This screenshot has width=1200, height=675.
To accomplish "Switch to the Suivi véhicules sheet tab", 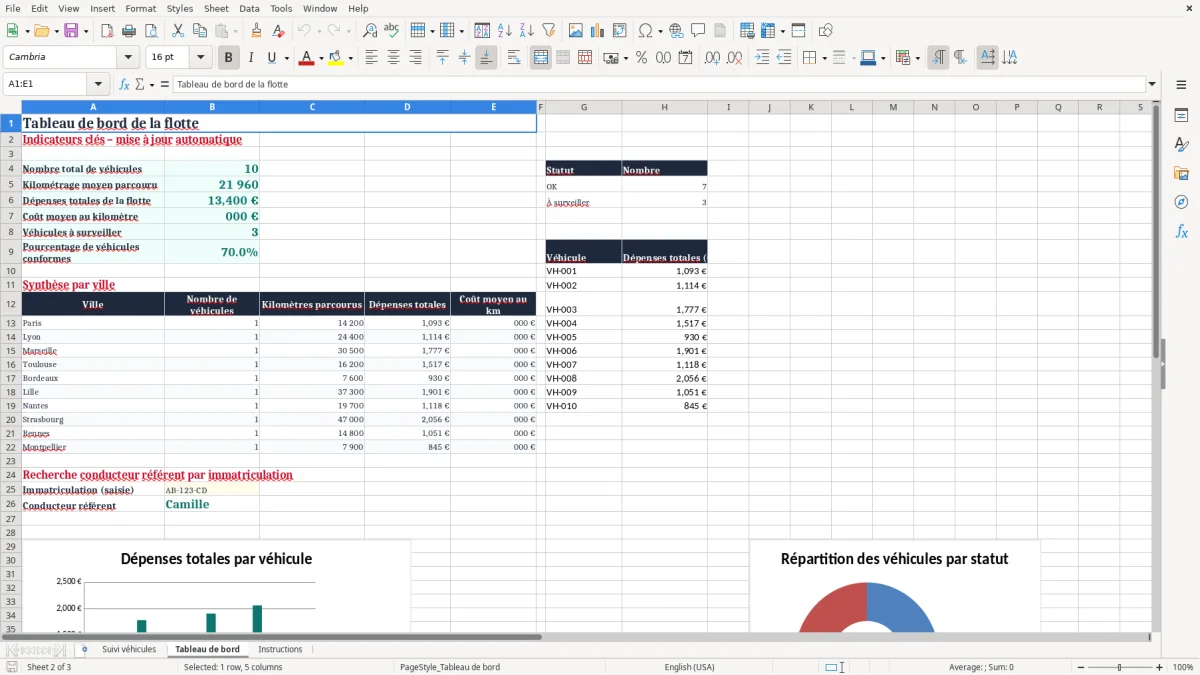I will 129,649.
